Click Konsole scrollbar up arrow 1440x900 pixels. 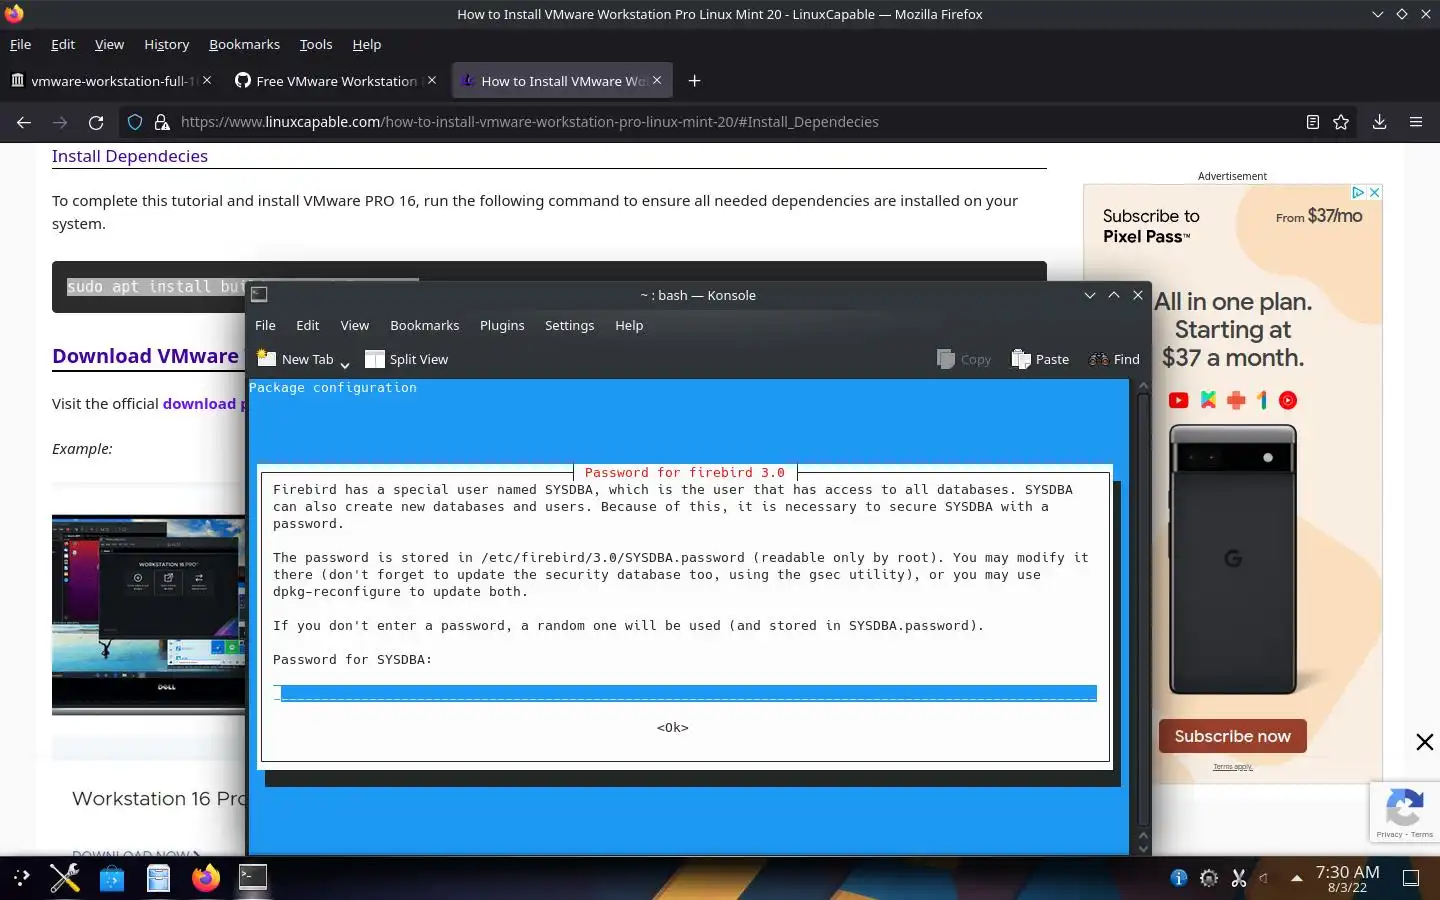1143,386
